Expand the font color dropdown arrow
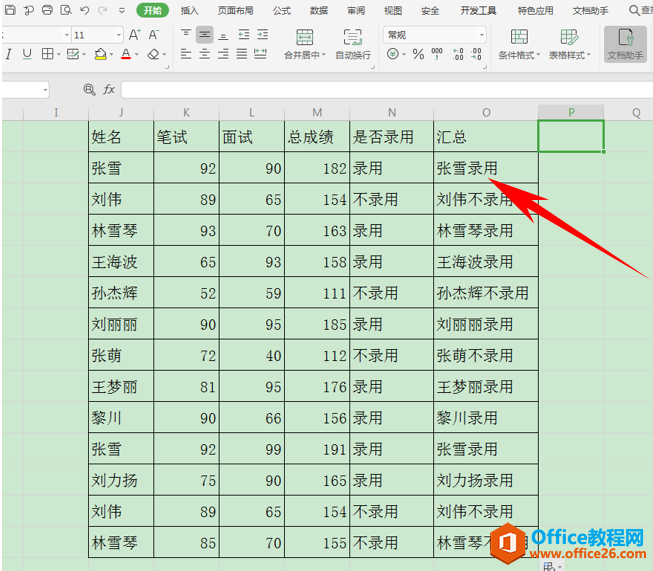Viewport: 653px width, 571px height. (x=136, y=55)
